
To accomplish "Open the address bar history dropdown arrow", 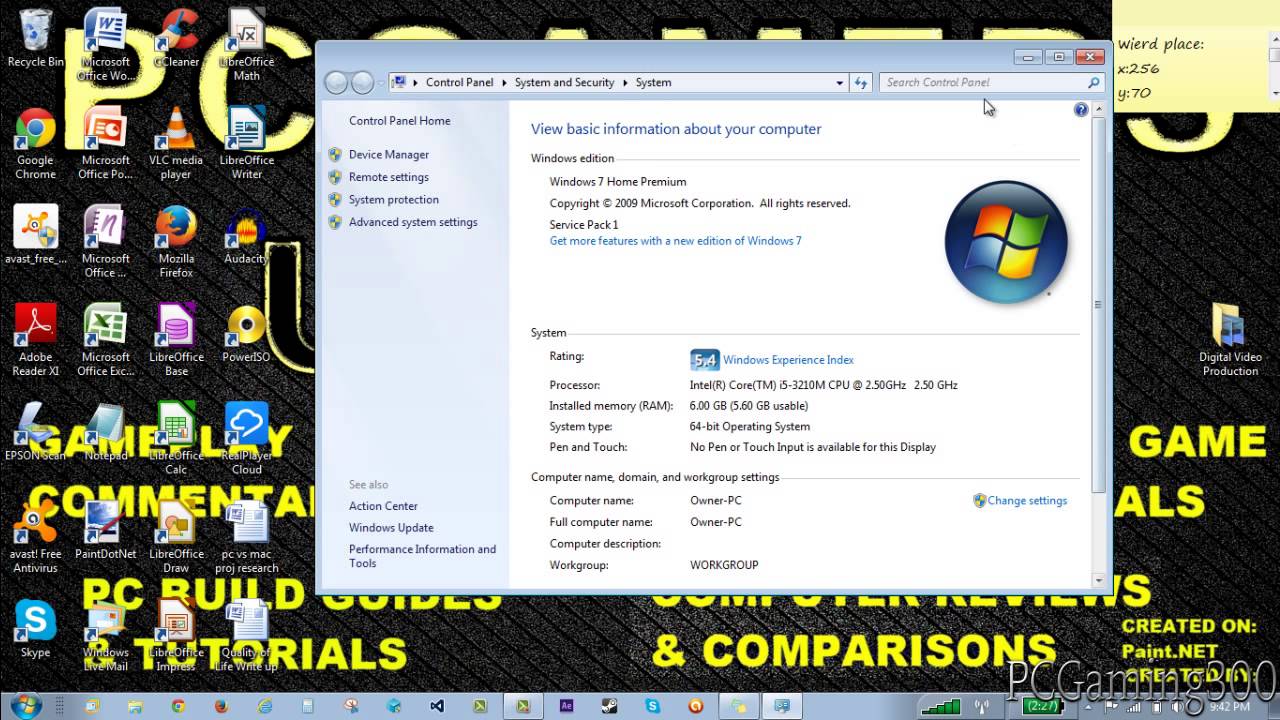I will (x=839, y=83).
